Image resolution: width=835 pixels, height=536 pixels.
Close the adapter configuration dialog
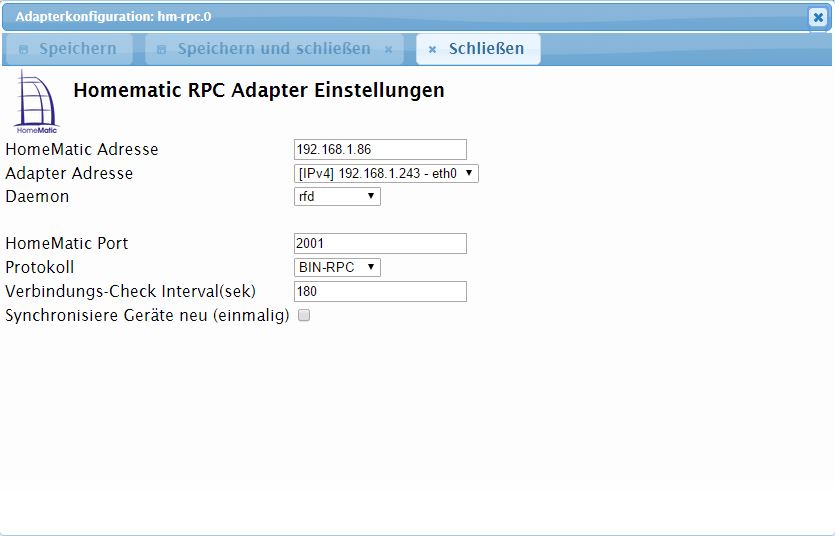pyautogui.click(x=817, y=18)
